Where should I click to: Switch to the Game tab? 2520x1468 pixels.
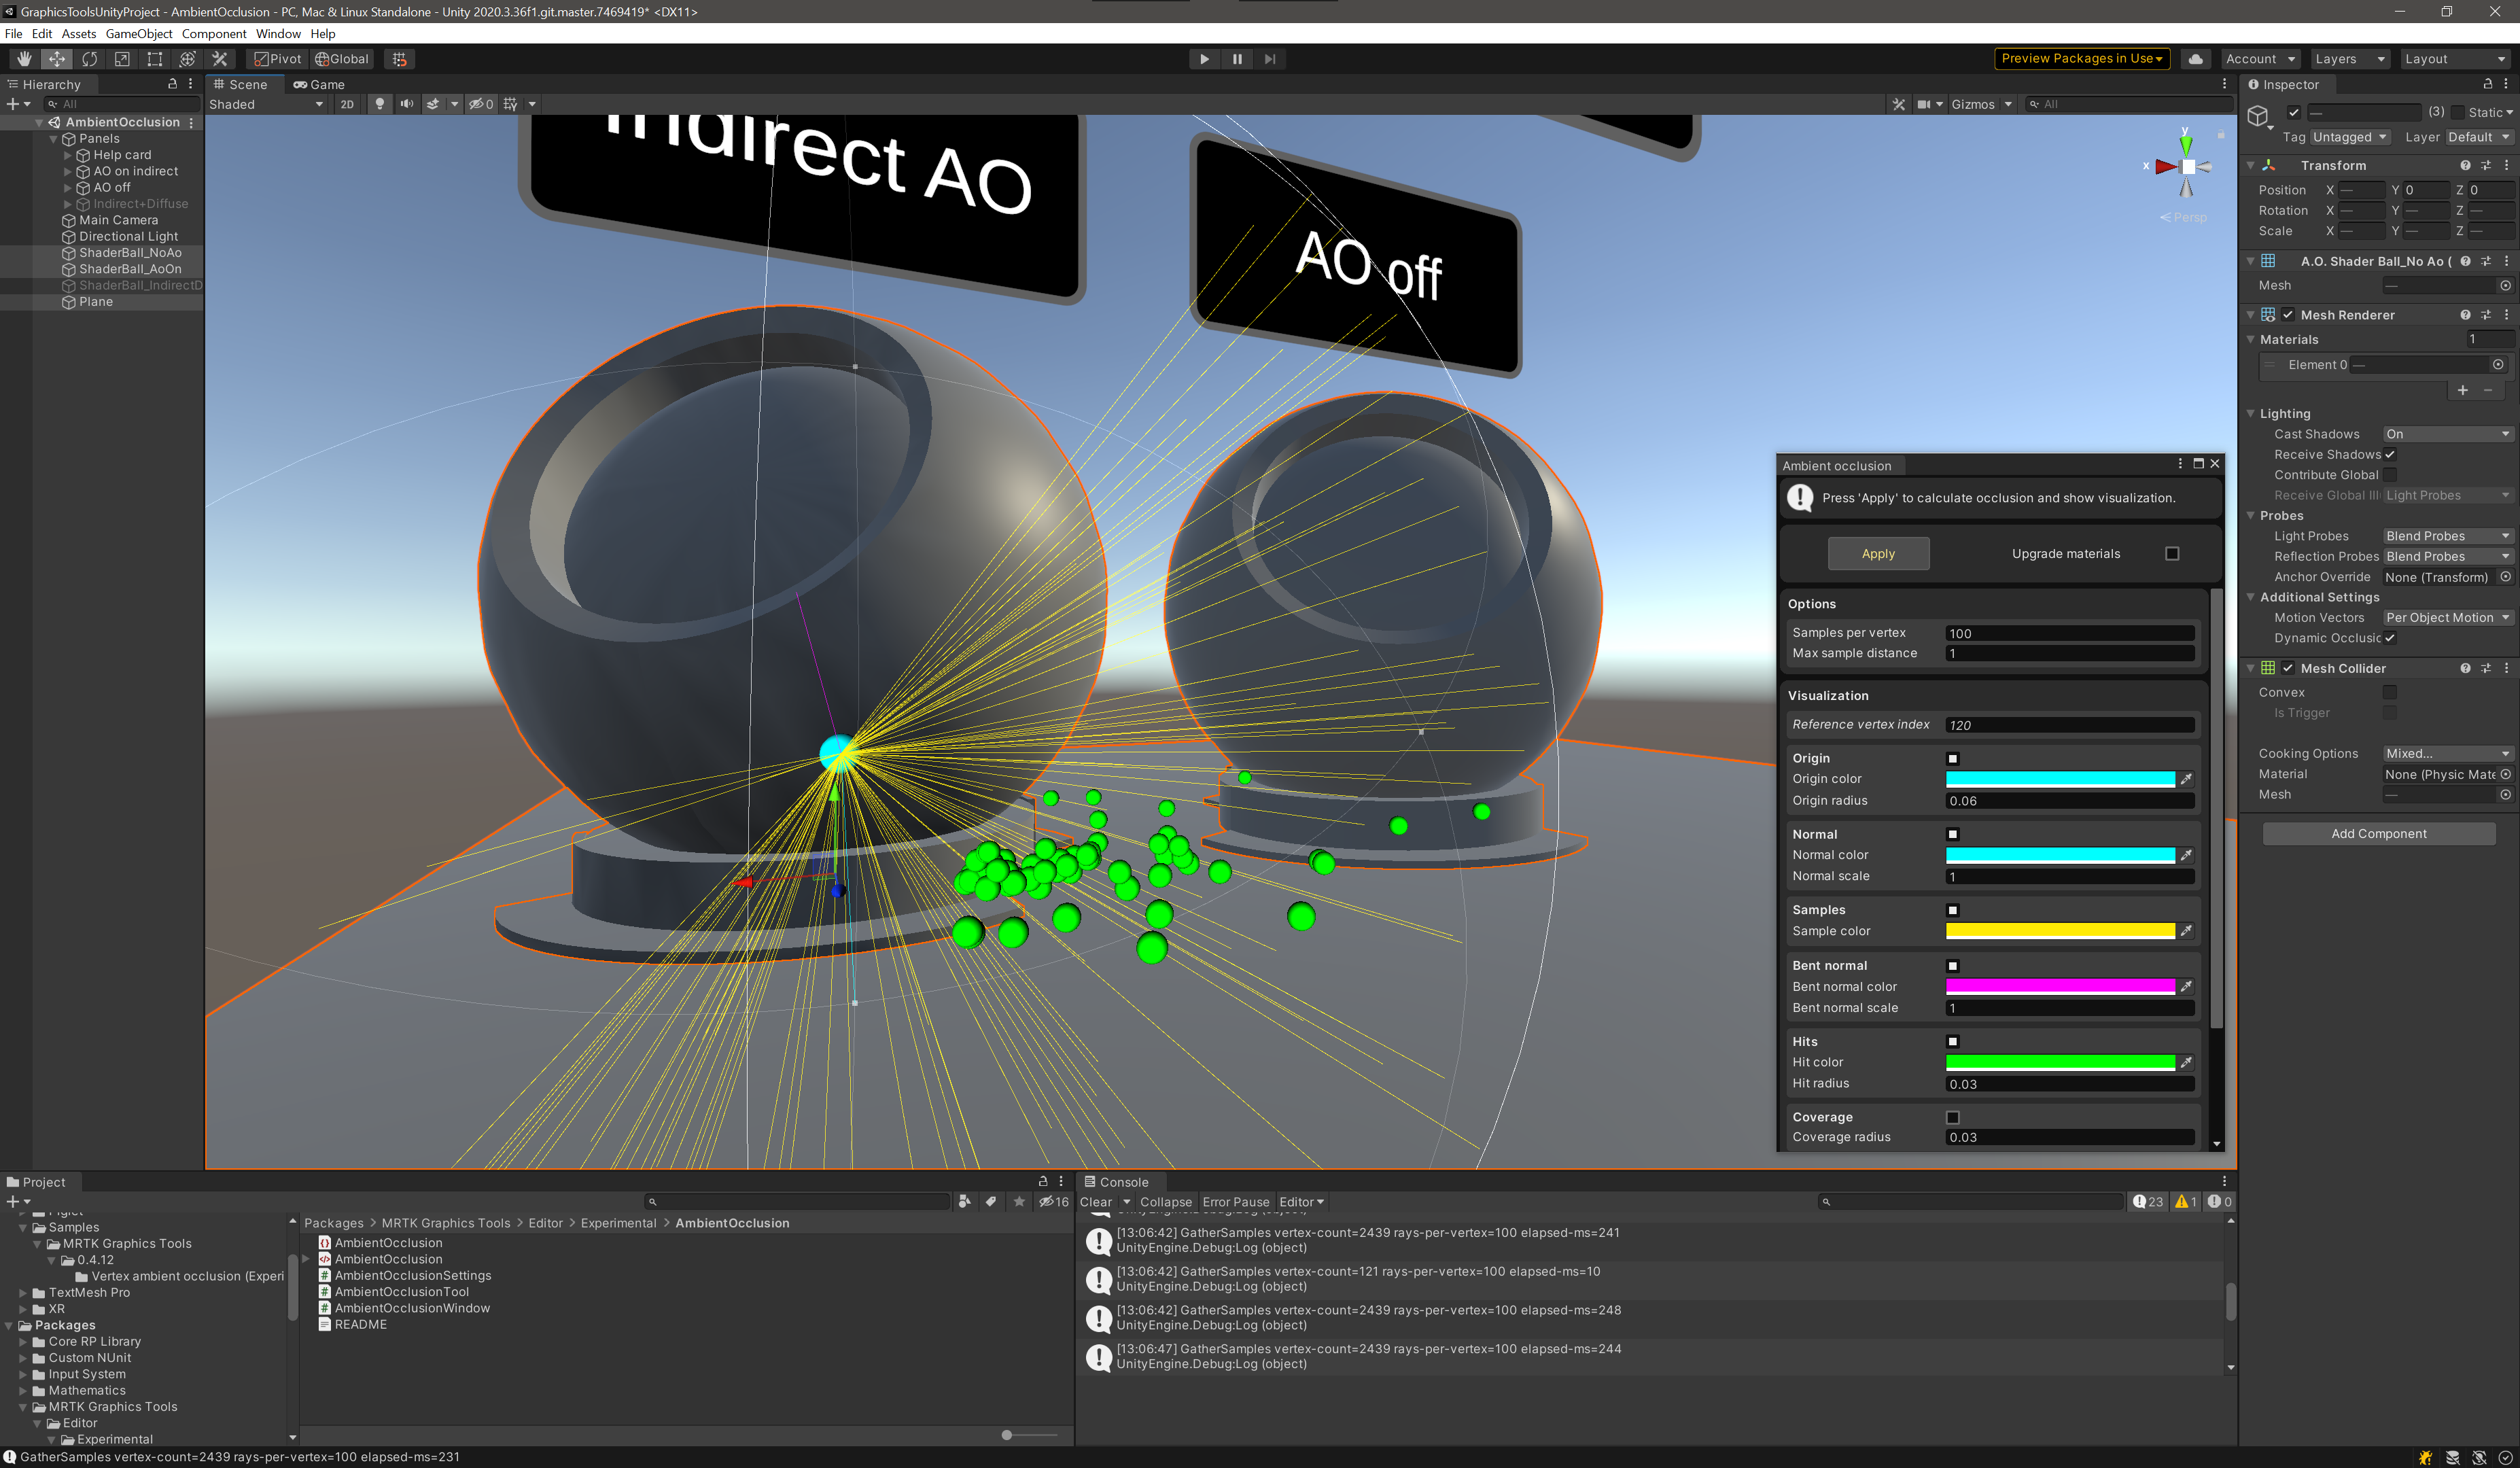click(x=319, y=85)
